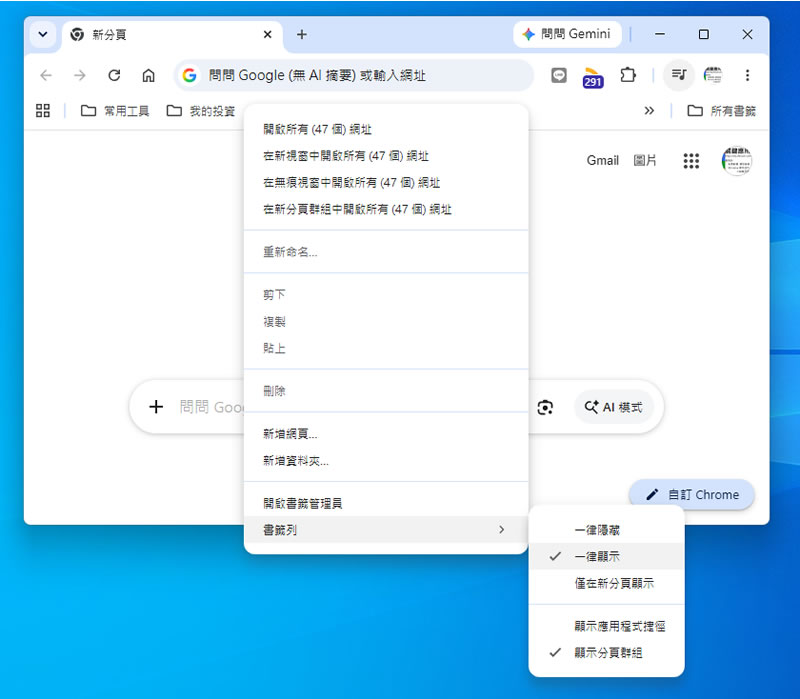Open the apps grid on bookmarks bar
The height and width of the screenshot is (699, 800).
[43, 111]
